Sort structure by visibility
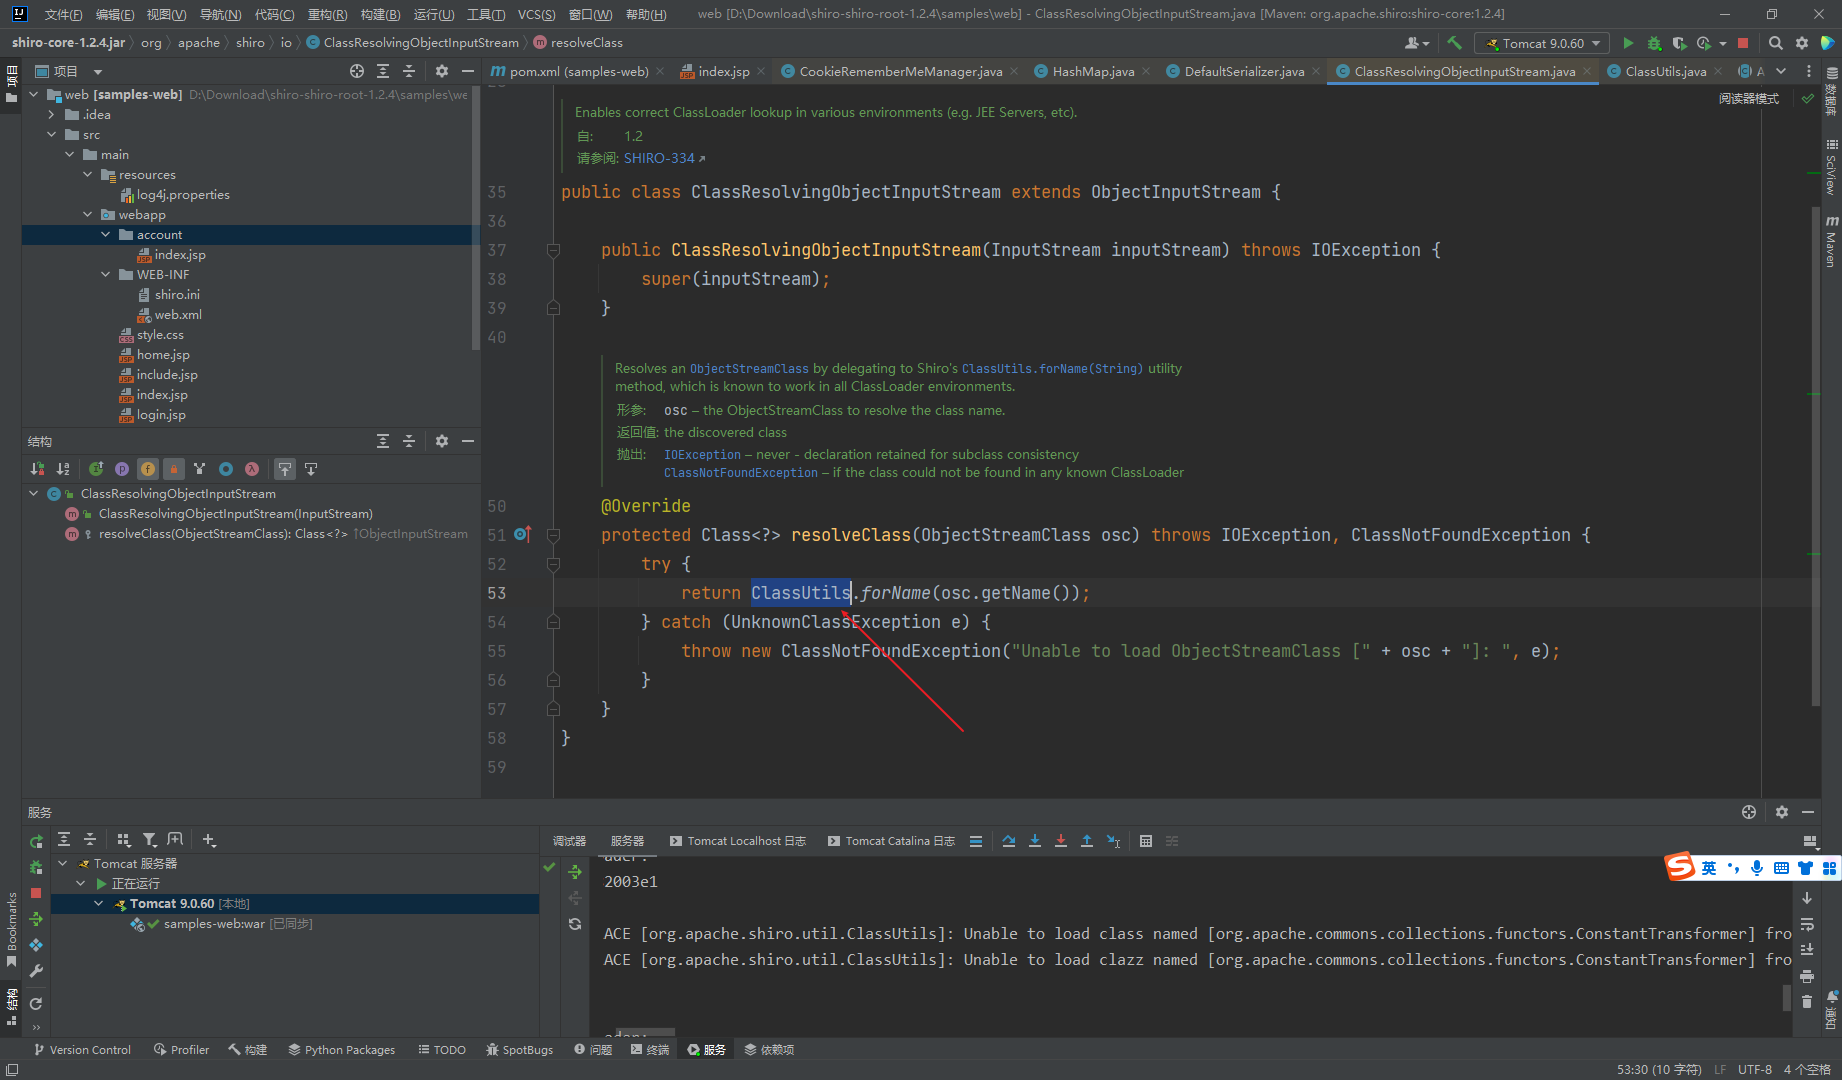1842x1080 pixels. click(x=38, y=468)
